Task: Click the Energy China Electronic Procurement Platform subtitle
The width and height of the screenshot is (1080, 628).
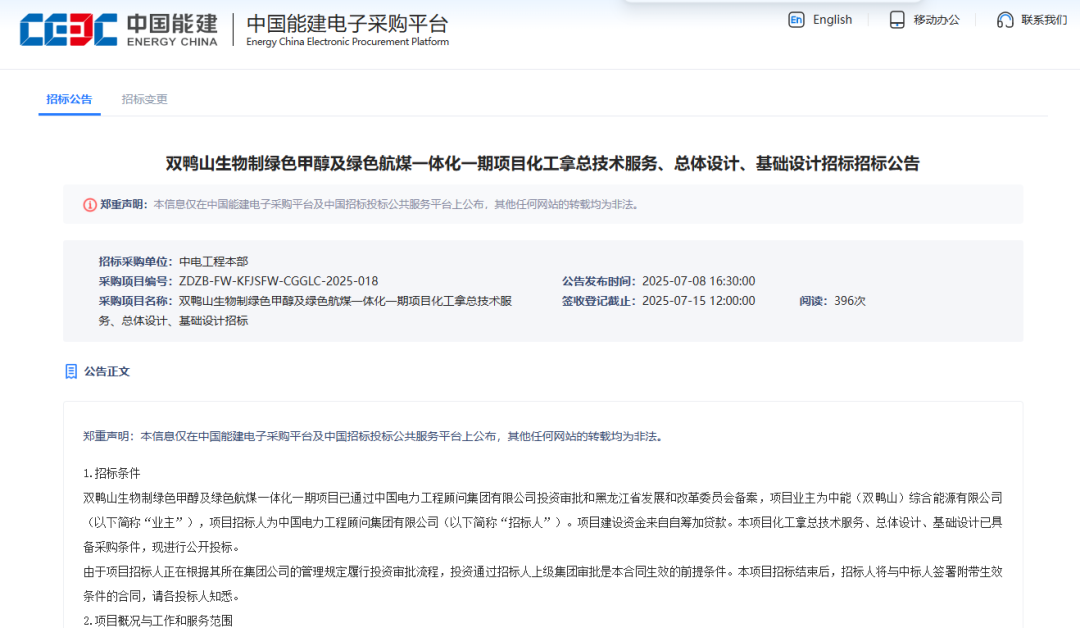Action: click(x=347, y=42)
